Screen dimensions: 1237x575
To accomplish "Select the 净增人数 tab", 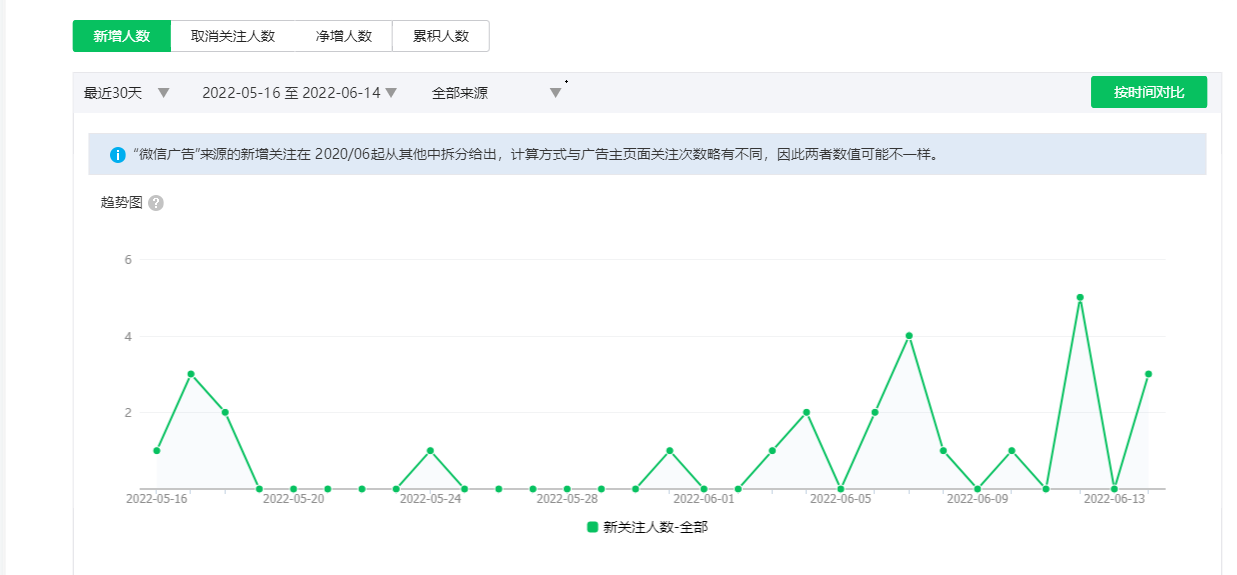I will click(343, 36).
